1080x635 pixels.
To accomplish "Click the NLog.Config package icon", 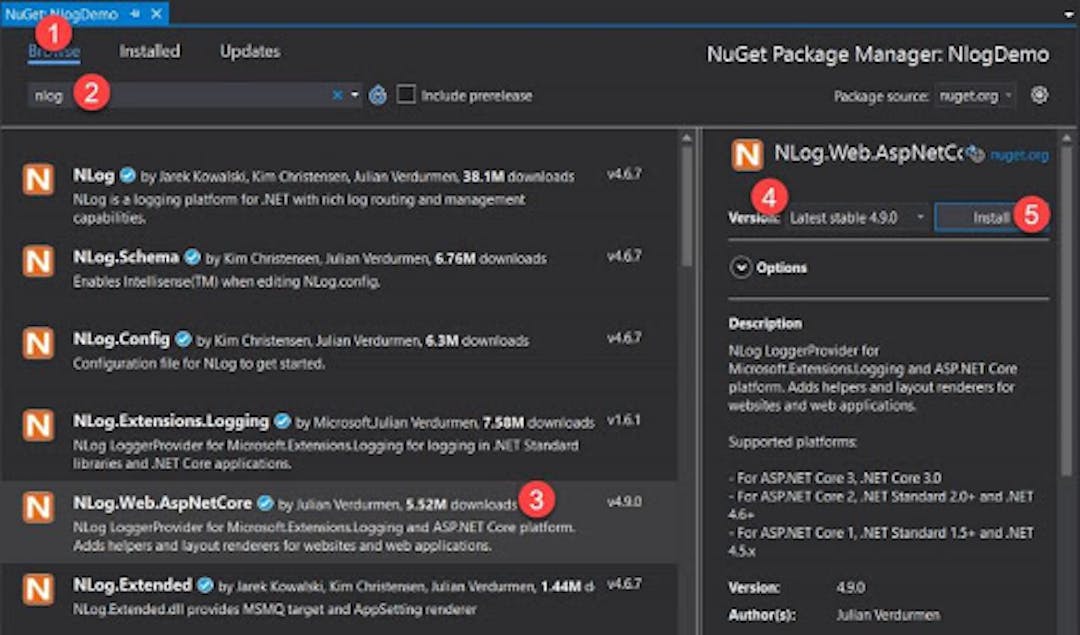I will pyautogui.click(x=38, y=344).
